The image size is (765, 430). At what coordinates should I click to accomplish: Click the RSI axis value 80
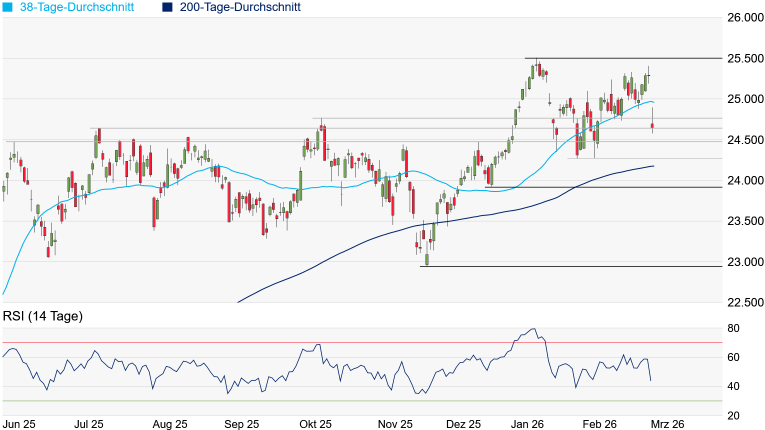pyautogui.click(x=733, y=328)
